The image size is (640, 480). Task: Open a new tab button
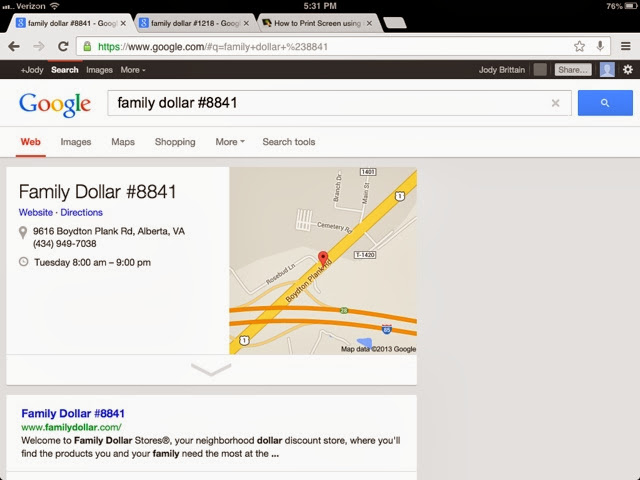395,23
